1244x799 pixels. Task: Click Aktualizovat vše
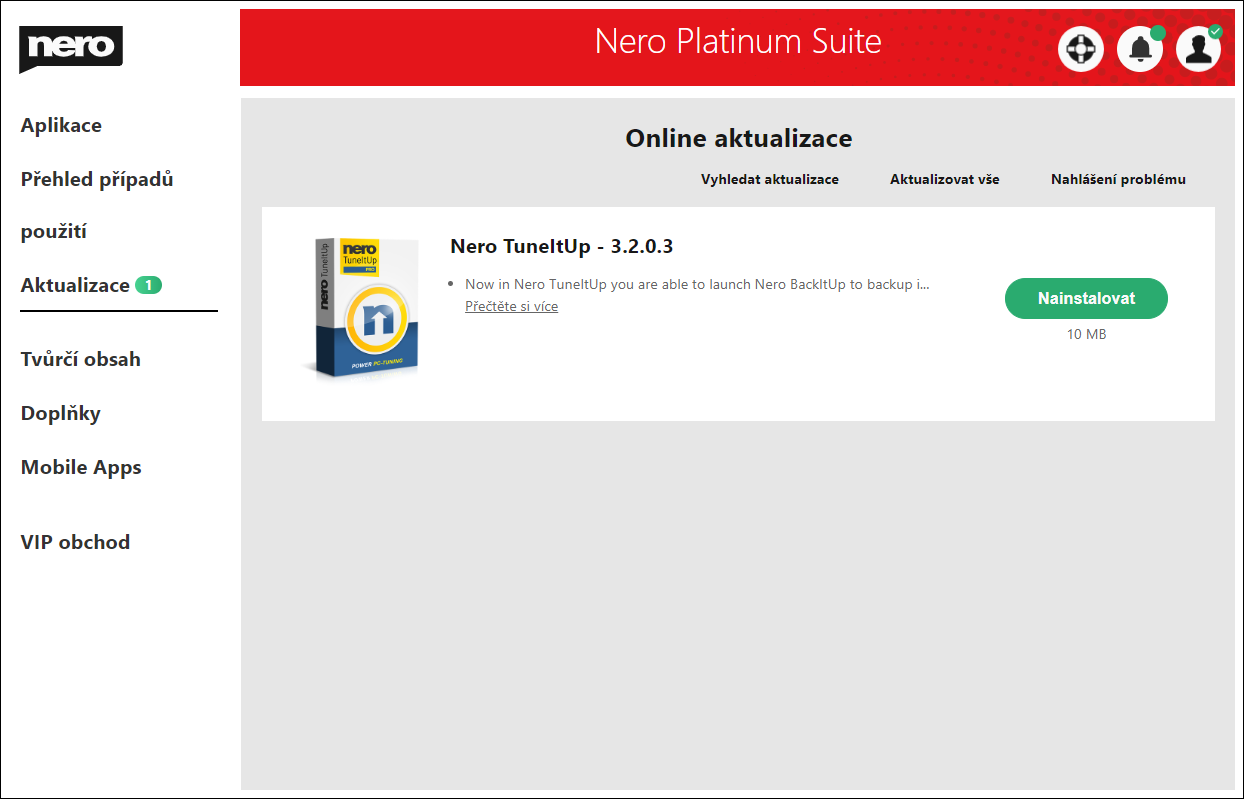pyautogui.click(x=944, y=180)
